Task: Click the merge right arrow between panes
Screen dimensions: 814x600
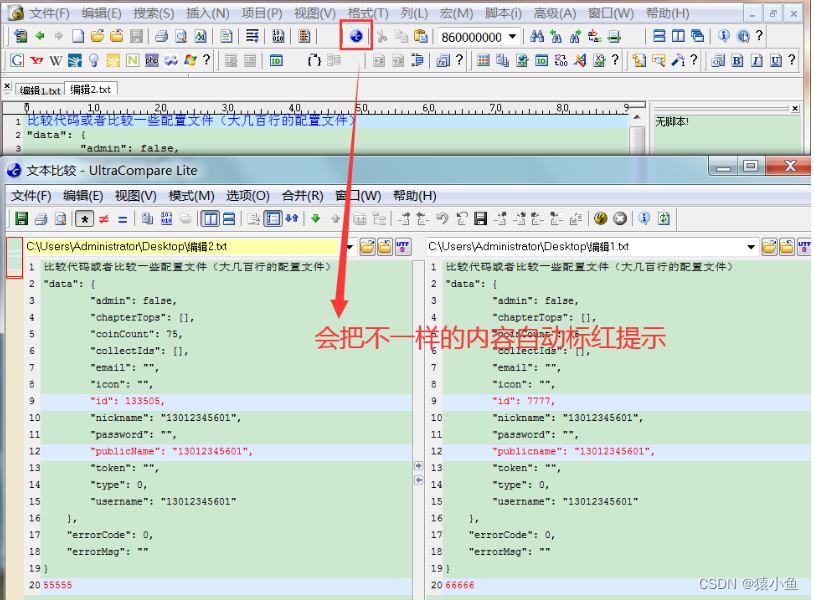Action: click(418, 466)
